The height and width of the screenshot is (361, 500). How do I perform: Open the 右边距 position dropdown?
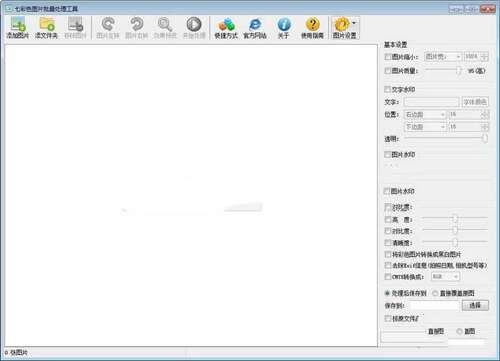(425, 115)
